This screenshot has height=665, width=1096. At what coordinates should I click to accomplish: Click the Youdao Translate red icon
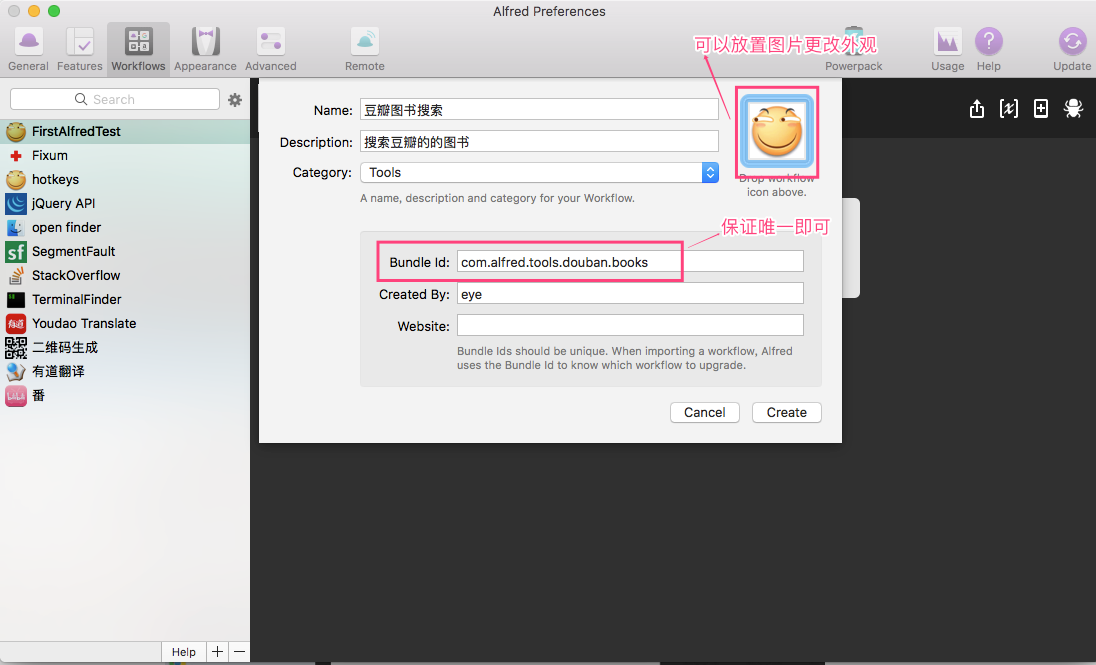(15, 323)
